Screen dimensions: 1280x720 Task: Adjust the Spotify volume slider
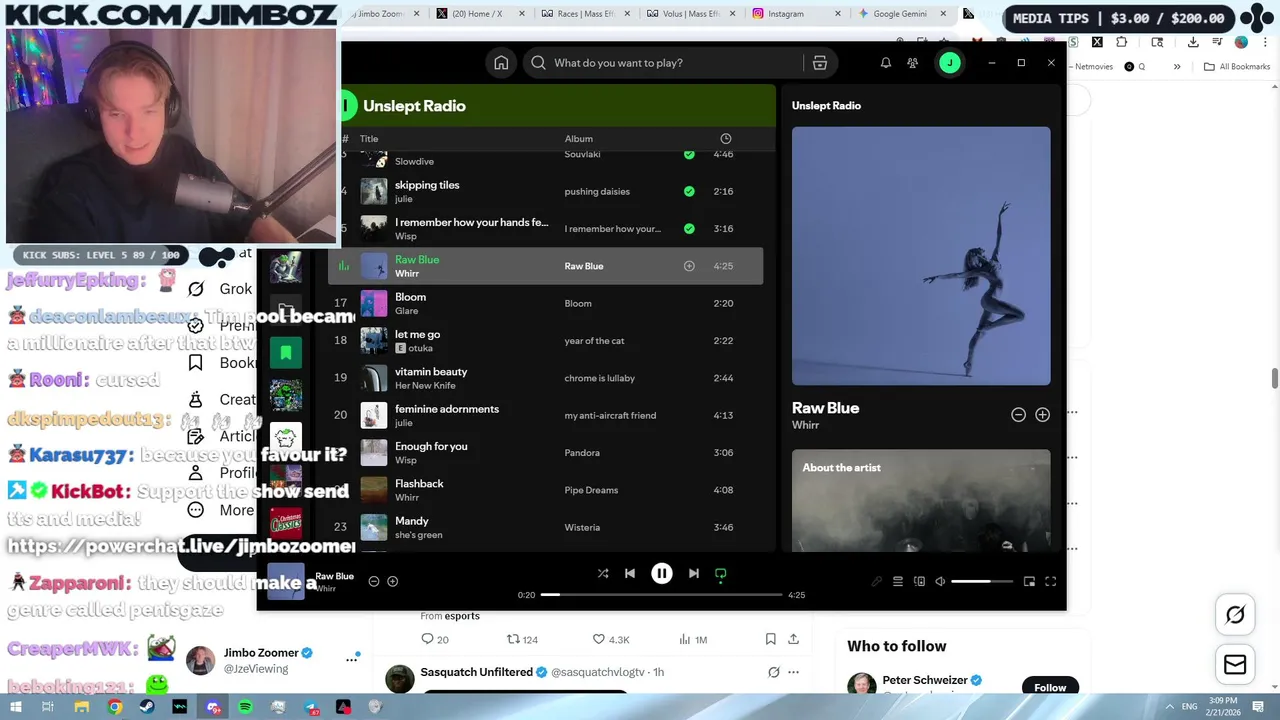981,581
